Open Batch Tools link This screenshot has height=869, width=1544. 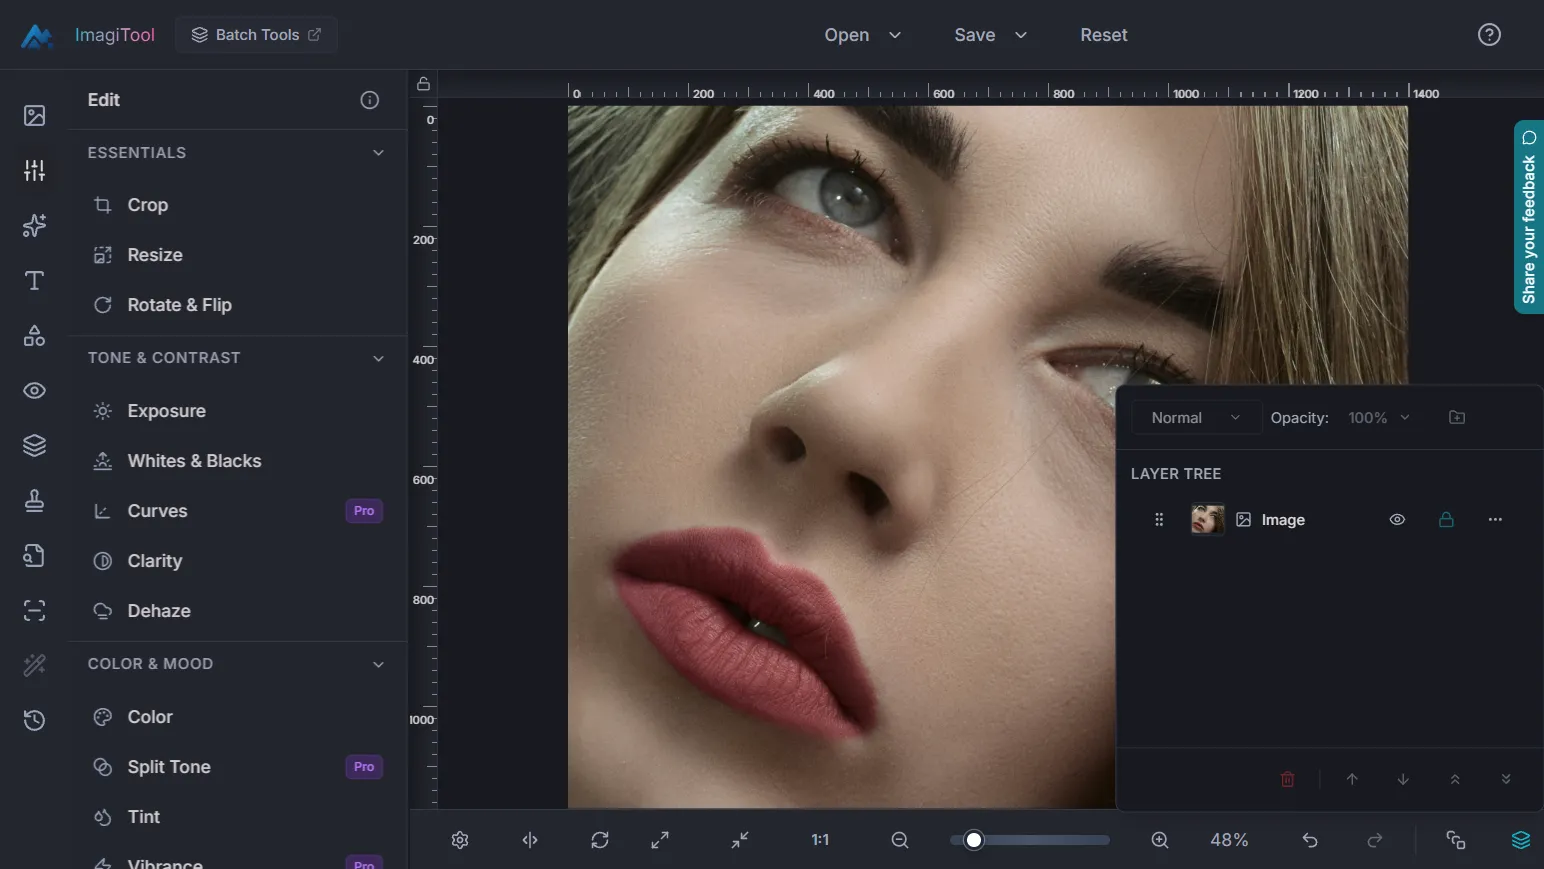(x=256, y=35)
